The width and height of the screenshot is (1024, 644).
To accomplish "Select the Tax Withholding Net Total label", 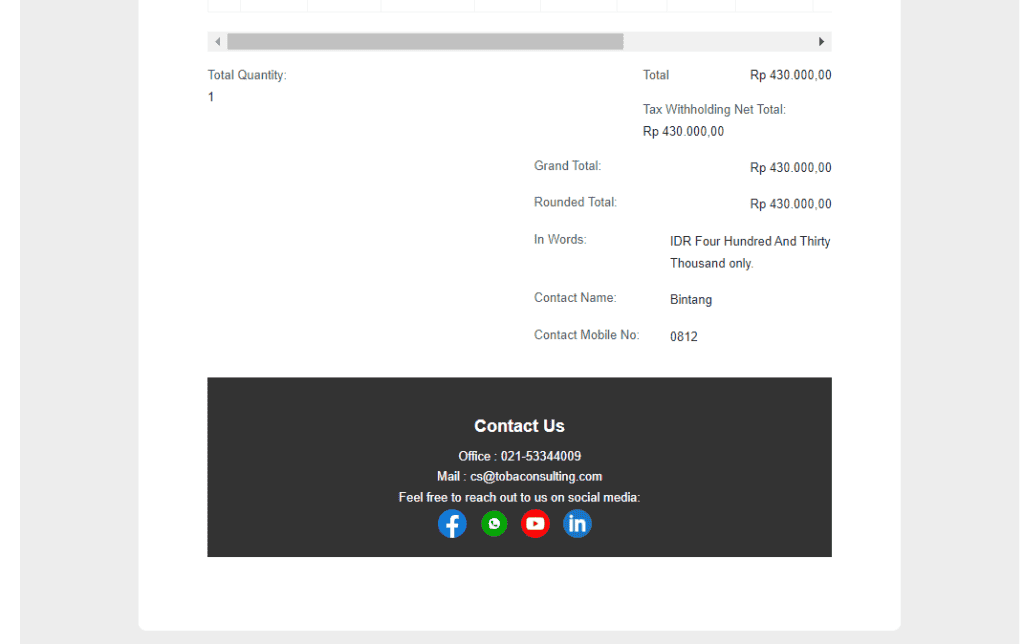I will pyautogui.click(x=714, y=110).
